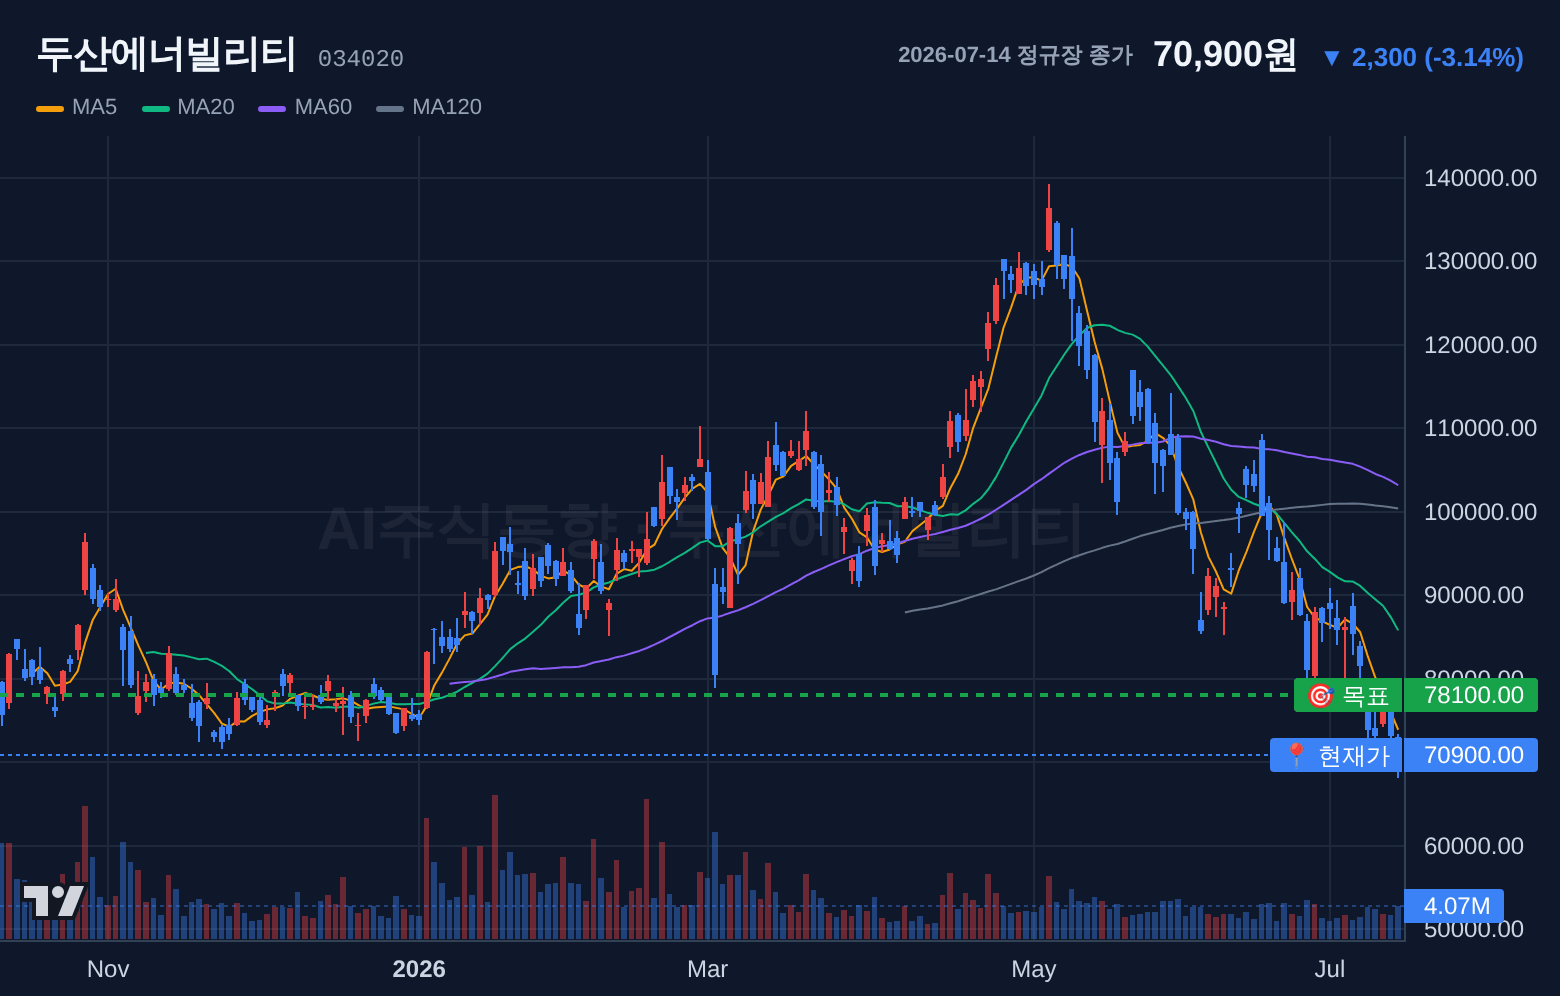Click the 70,900원 closing price
Image resolution: width=1560 pixels, height=996 pixels.
(1225, 55)
